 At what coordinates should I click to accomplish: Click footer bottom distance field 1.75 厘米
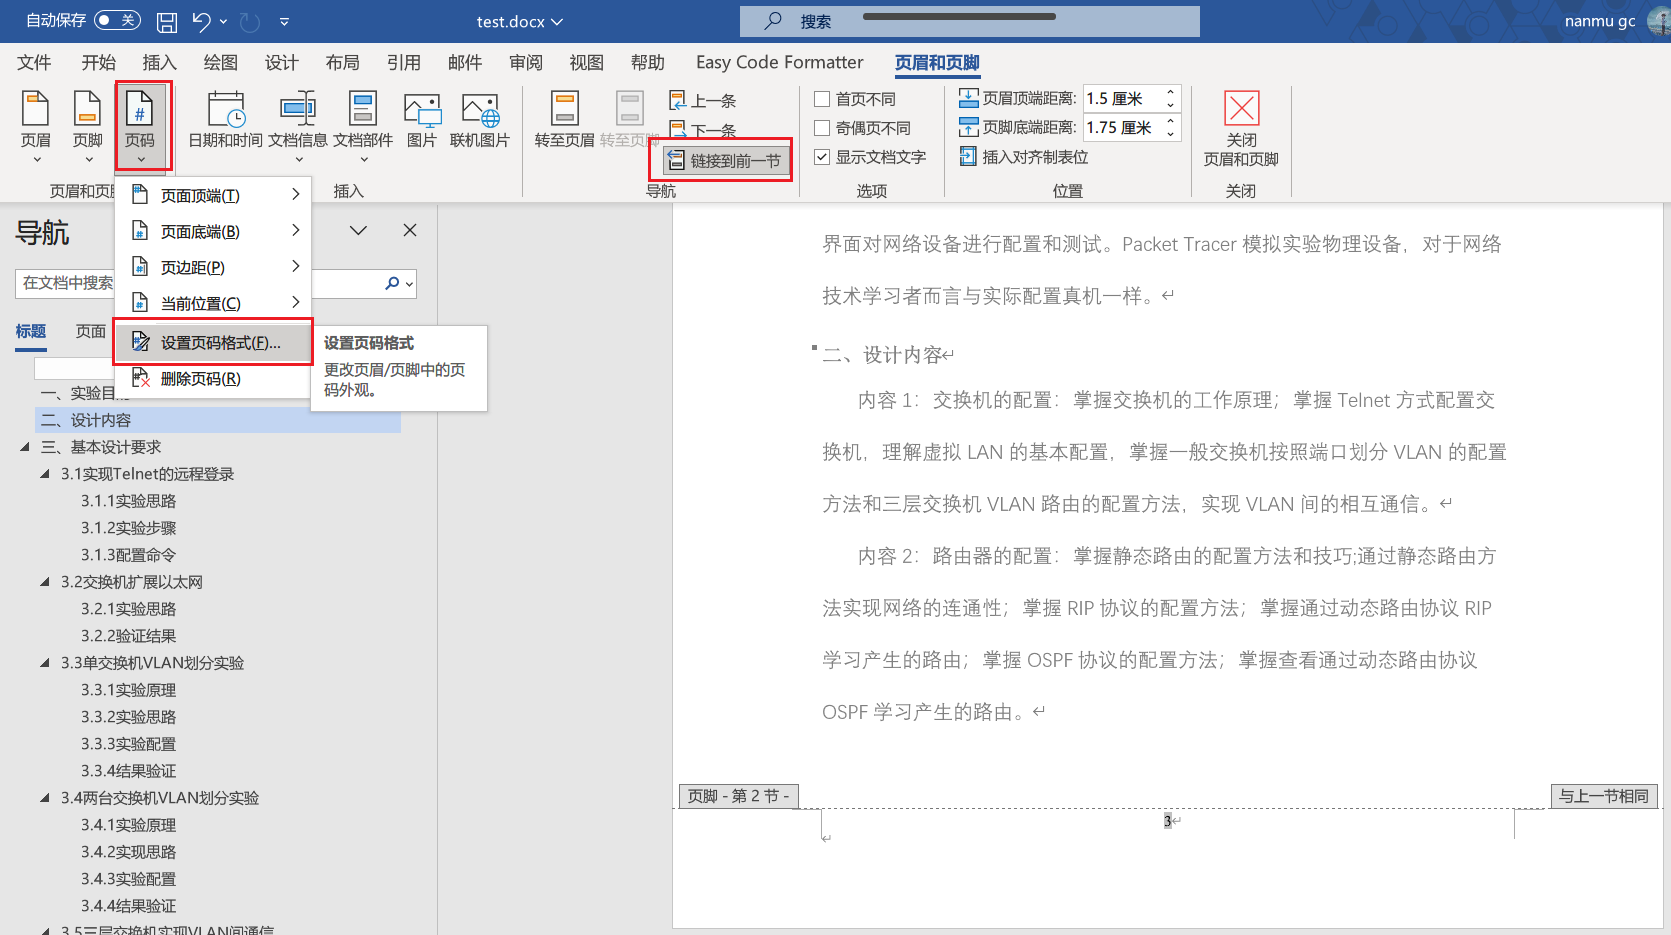coord(1123,127)
